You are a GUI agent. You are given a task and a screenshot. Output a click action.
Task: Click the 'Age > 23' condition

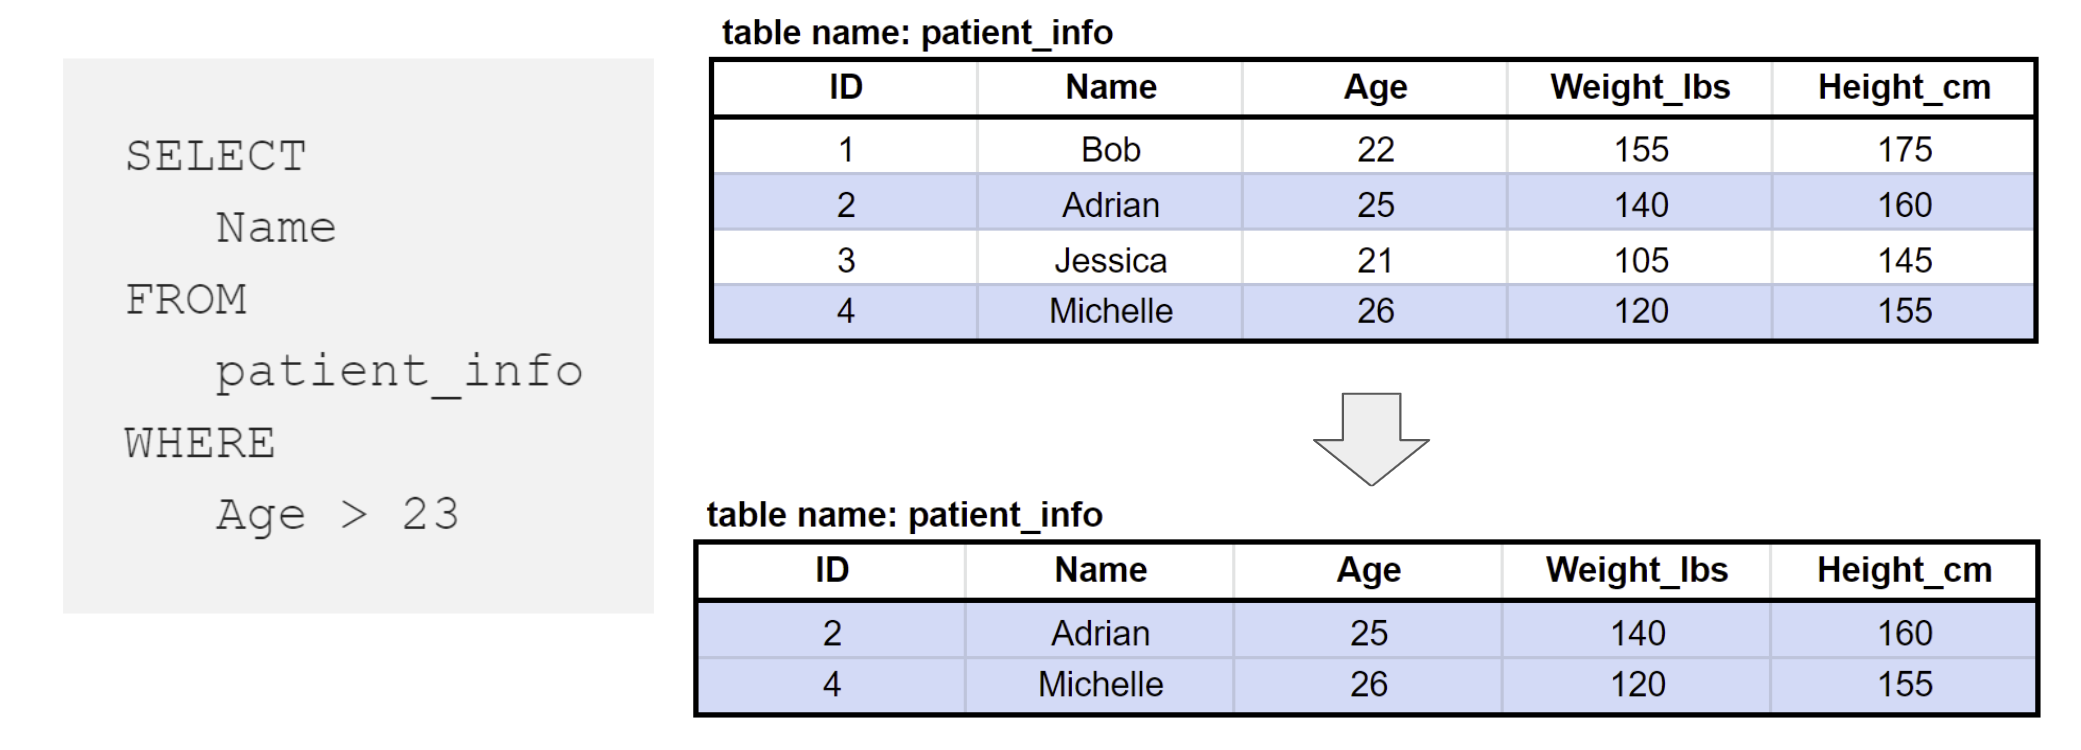click(x=337, y=515)
